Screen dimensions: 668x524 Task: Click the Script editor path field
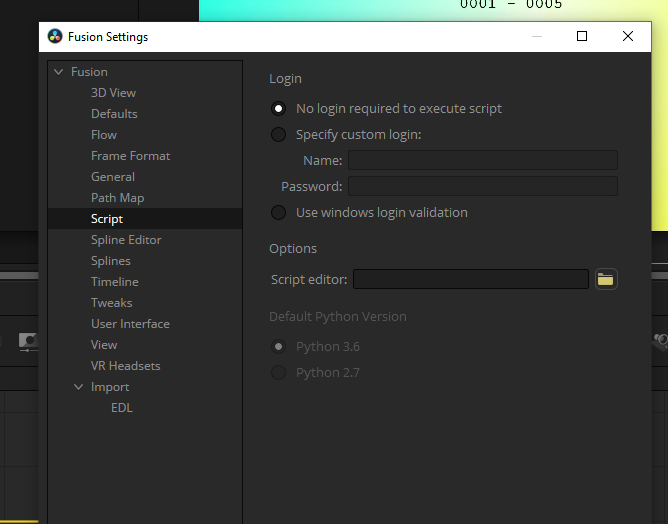click(471, 279)
